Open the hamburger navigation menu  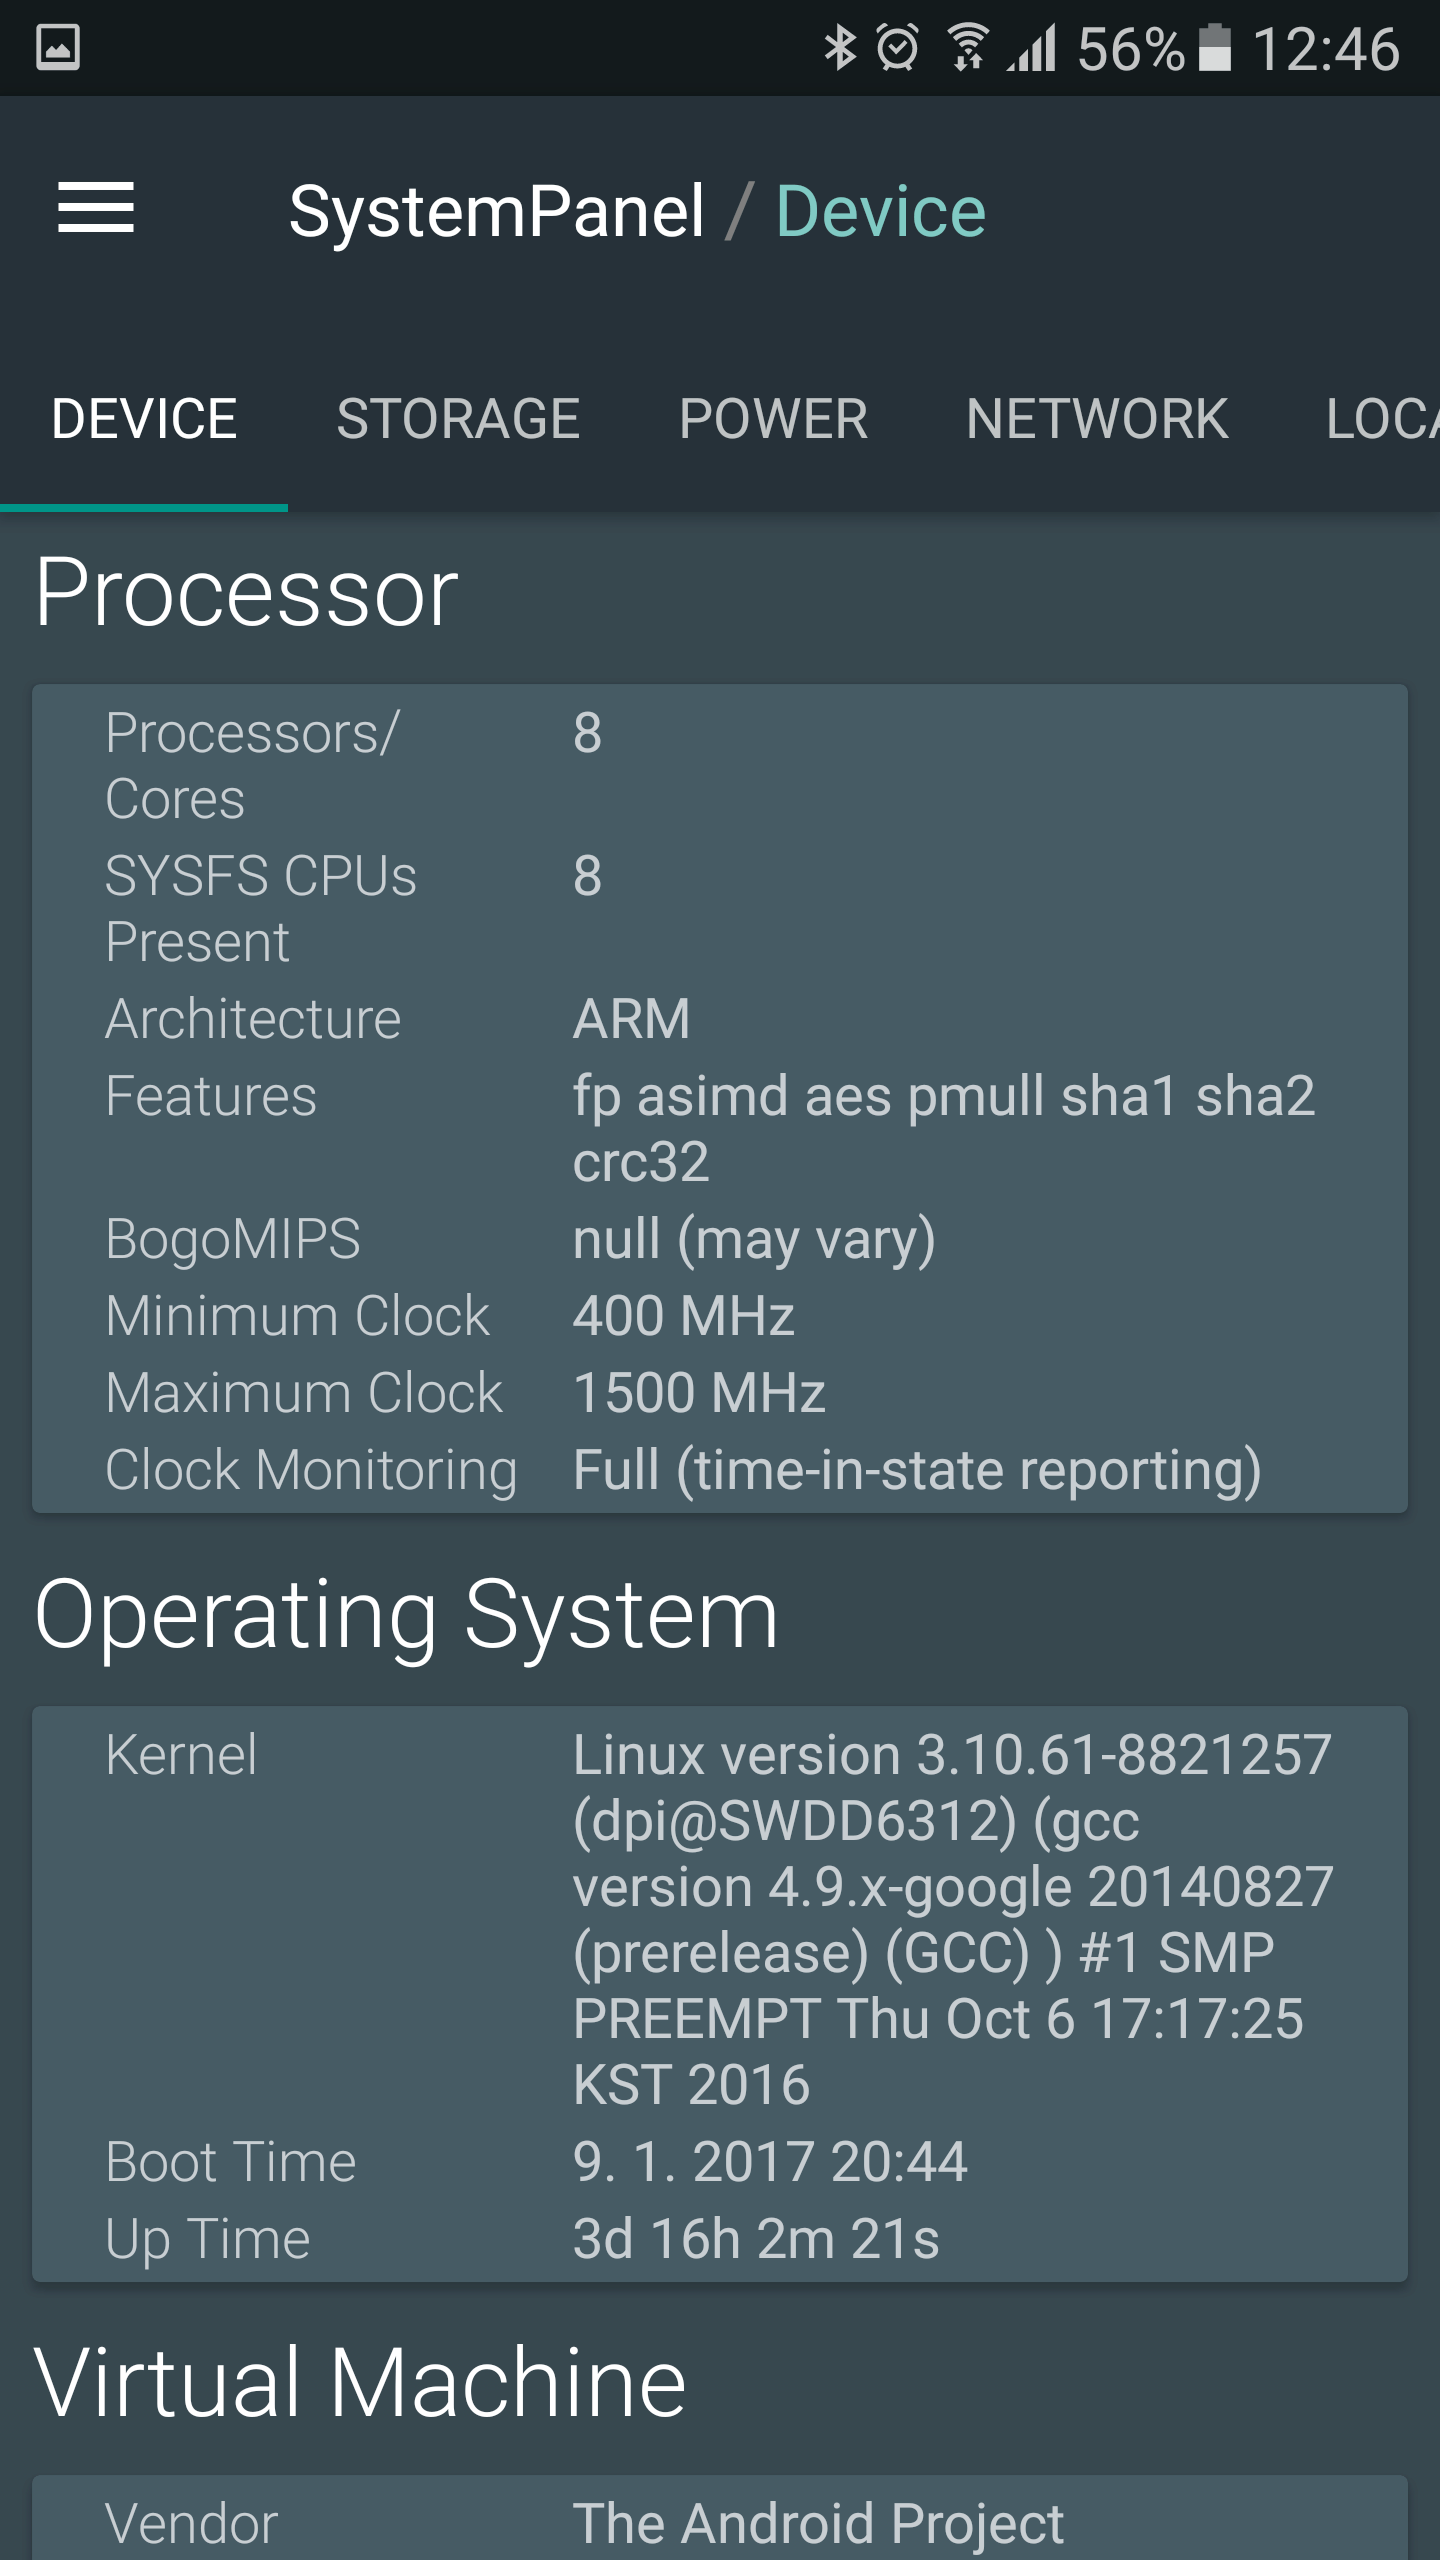[96, 208]
